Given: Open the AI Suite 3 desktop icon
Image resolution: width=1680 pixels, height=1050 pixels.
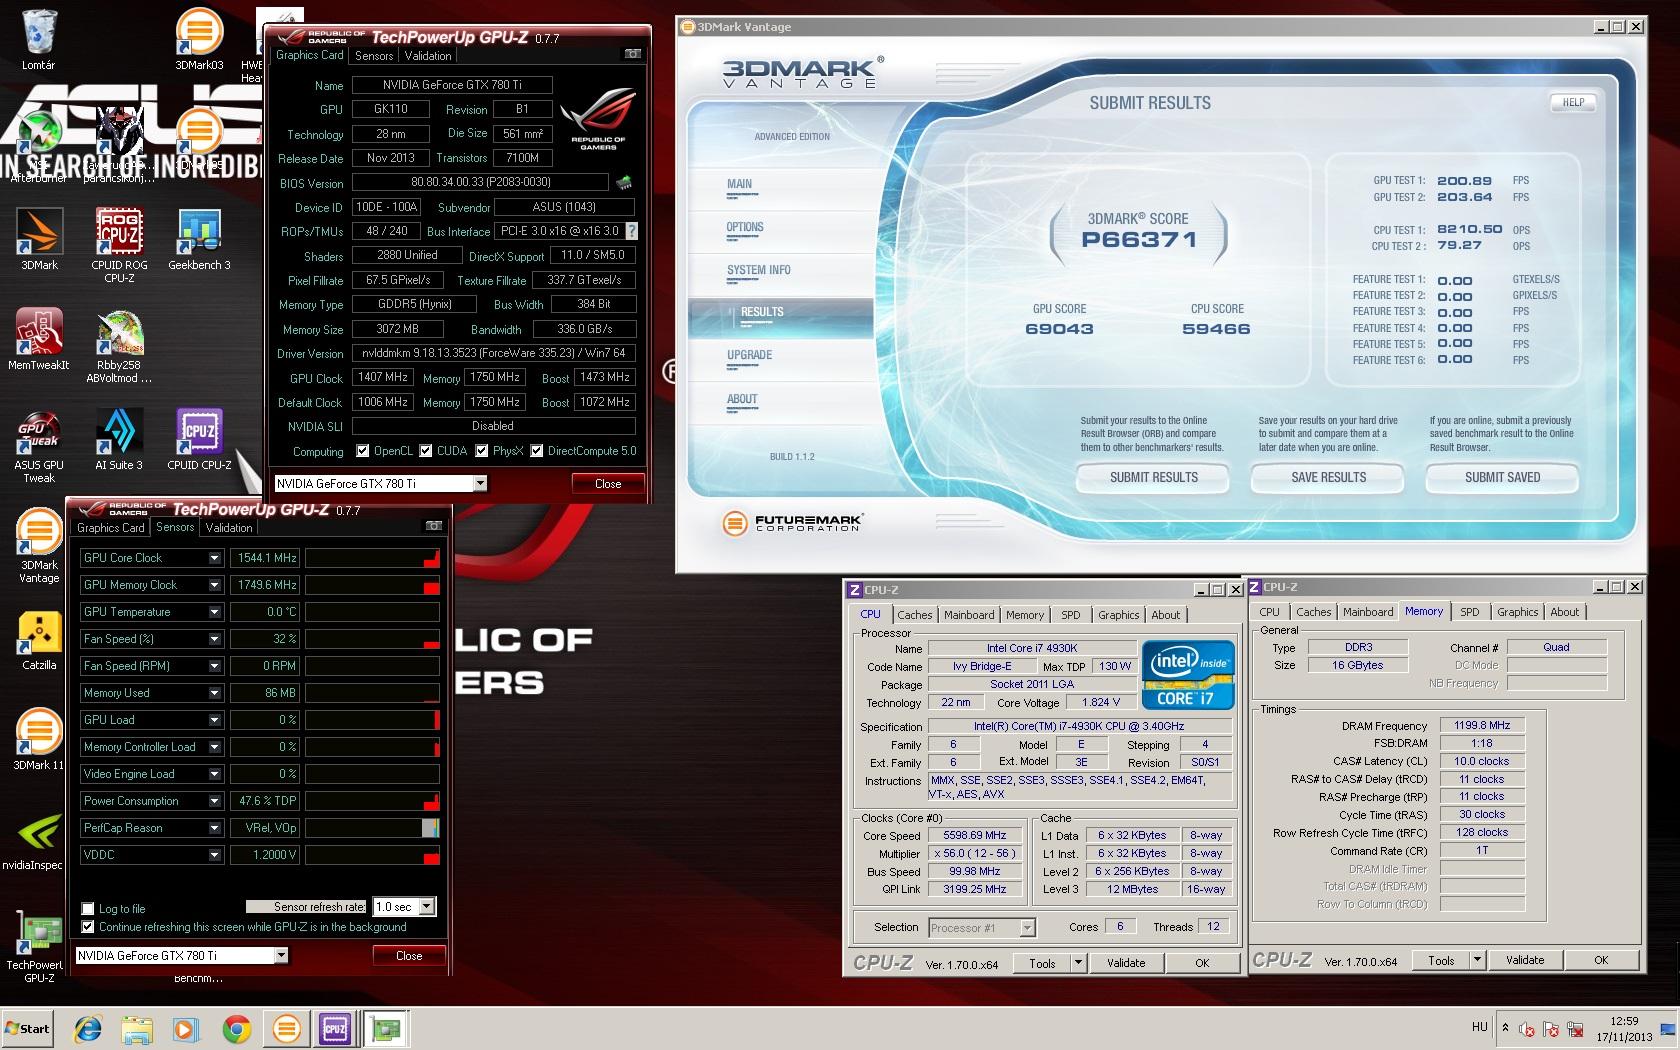Looking at the screenshot, I should pos(119,440).
